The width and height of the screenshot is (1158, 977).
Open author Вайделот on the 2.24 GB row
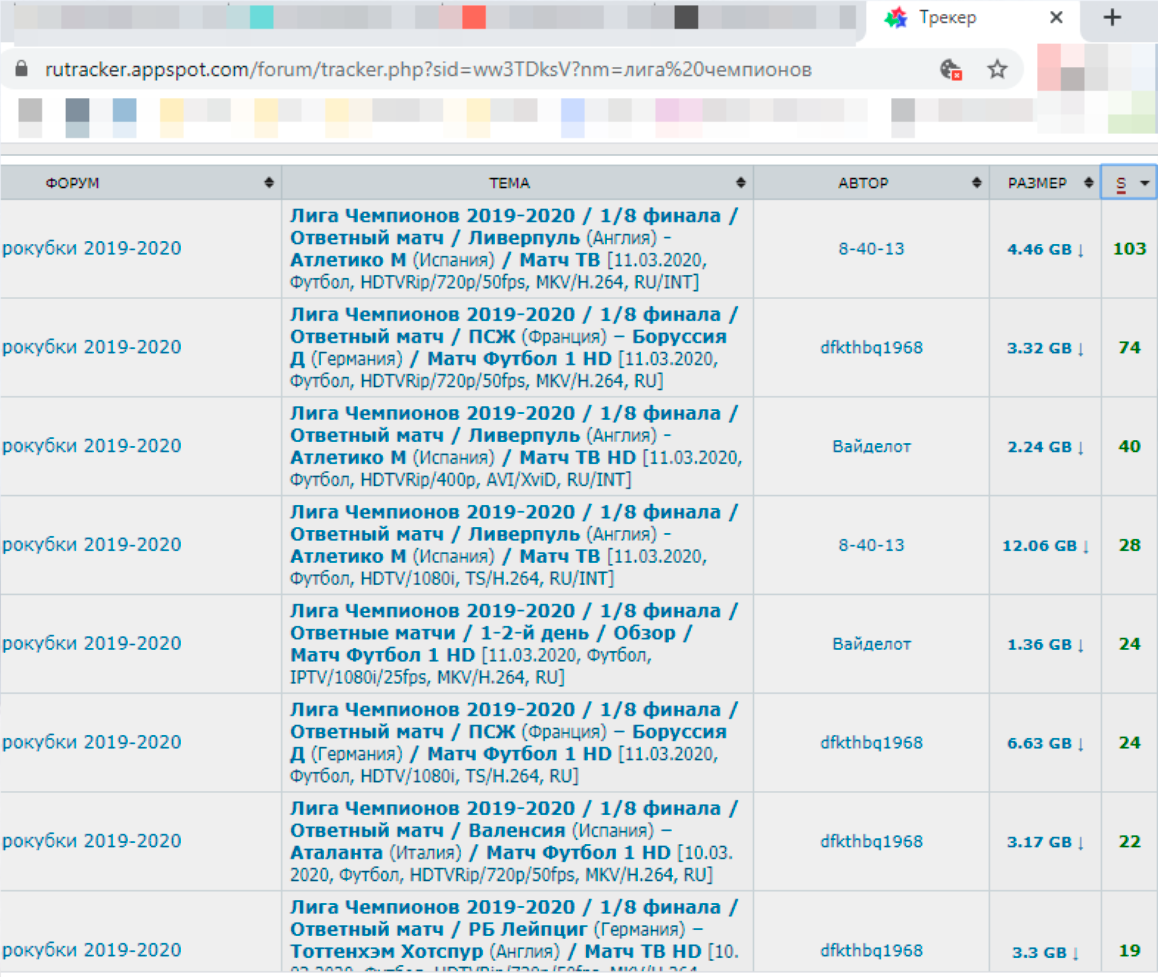(x=871, y=447)
